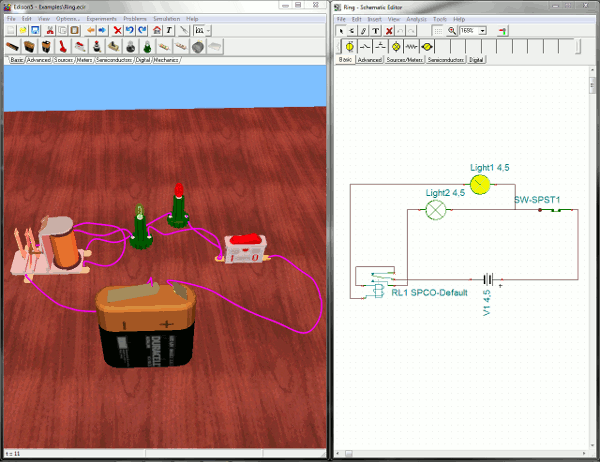Open the zoom percentage dropdown
This screenshot has height=462, width=600.
pos(483,30)
